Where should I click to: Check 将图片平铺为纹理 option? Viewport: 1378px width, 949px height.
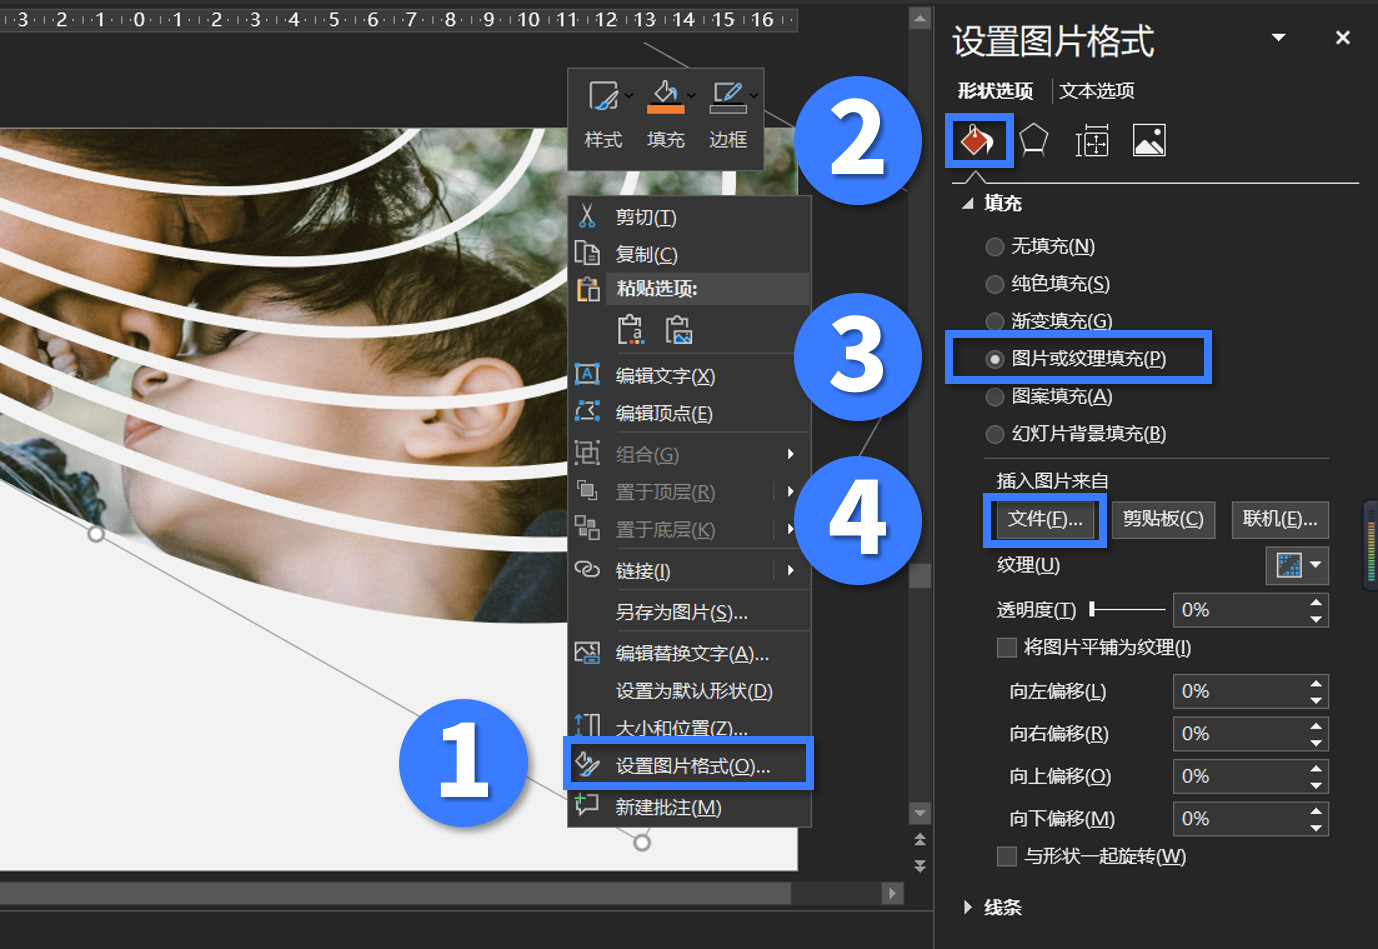[1007, 647]
